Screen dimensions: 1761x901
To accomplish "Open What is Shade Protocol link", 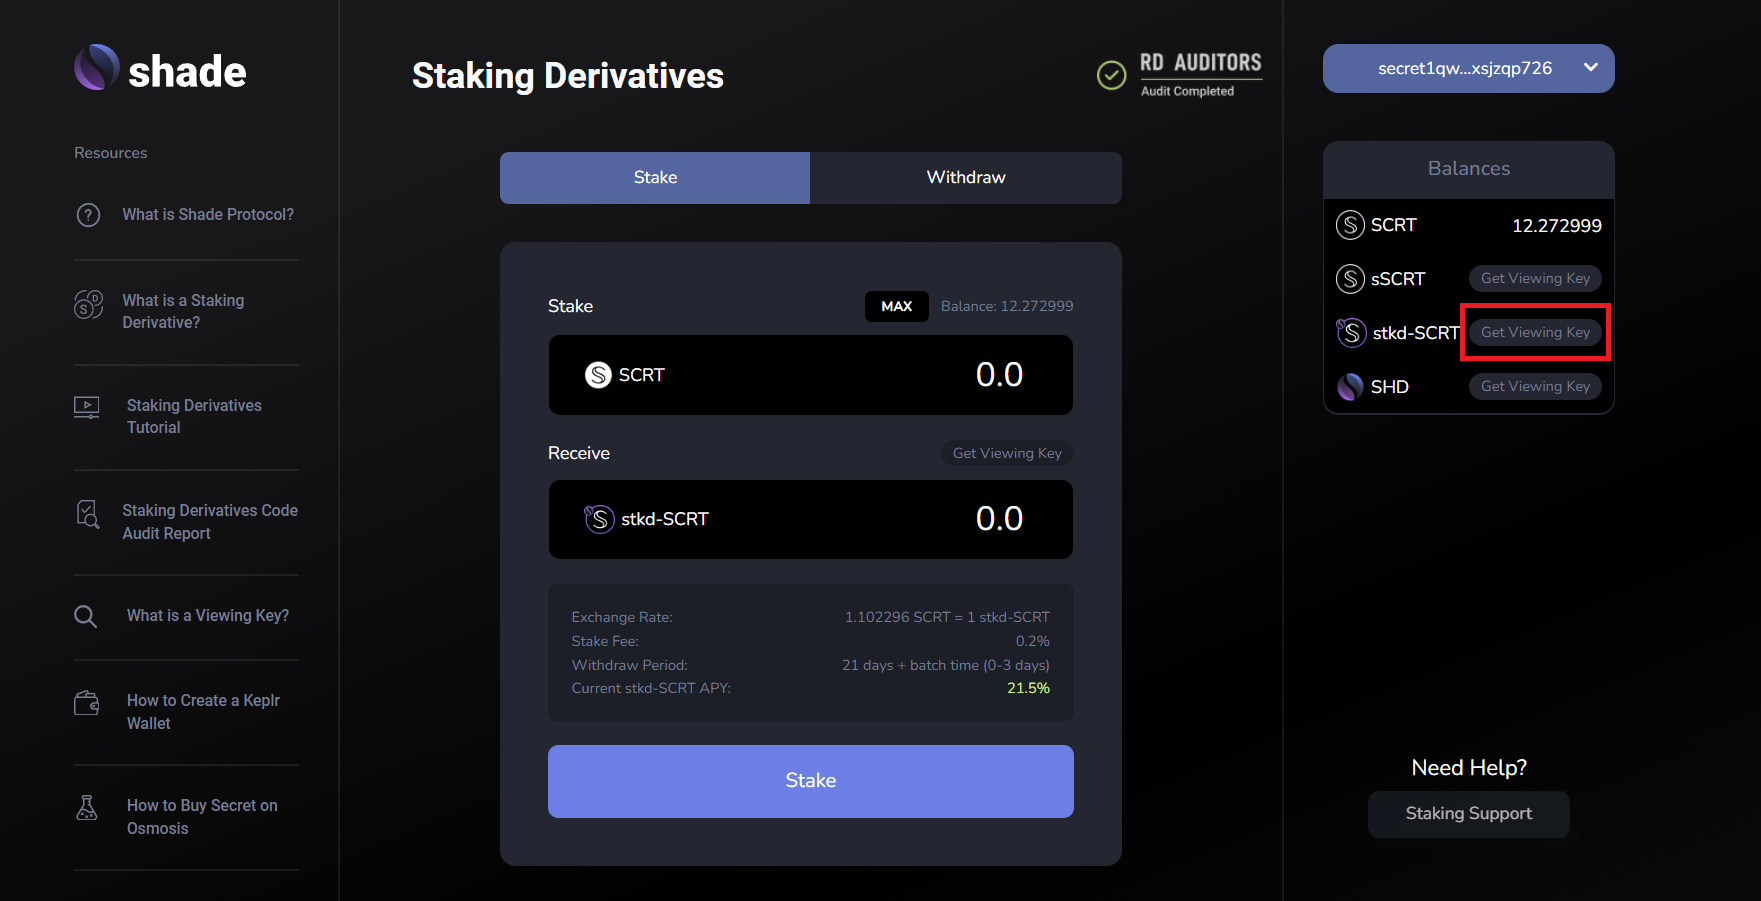I will tap(208, 215).
